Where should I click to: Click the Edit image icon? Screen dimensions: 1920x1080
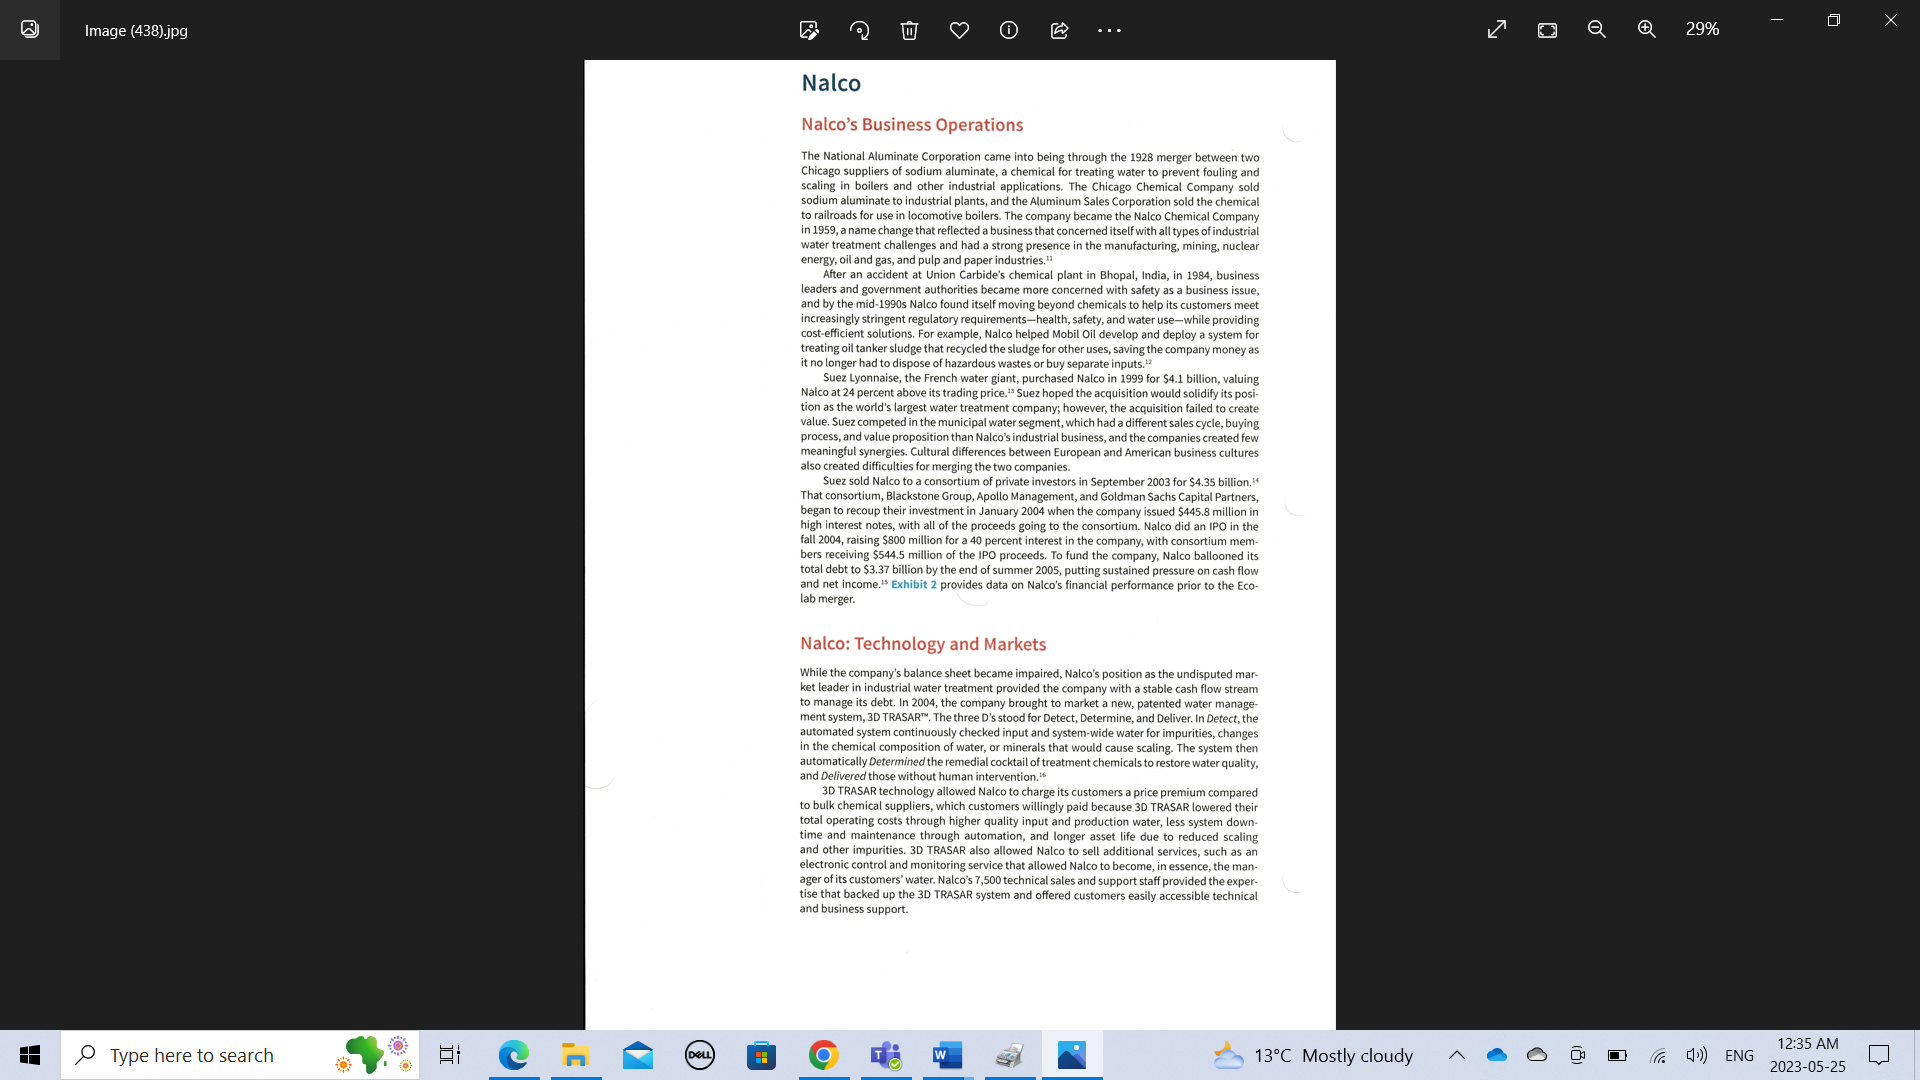pos(809,30)
